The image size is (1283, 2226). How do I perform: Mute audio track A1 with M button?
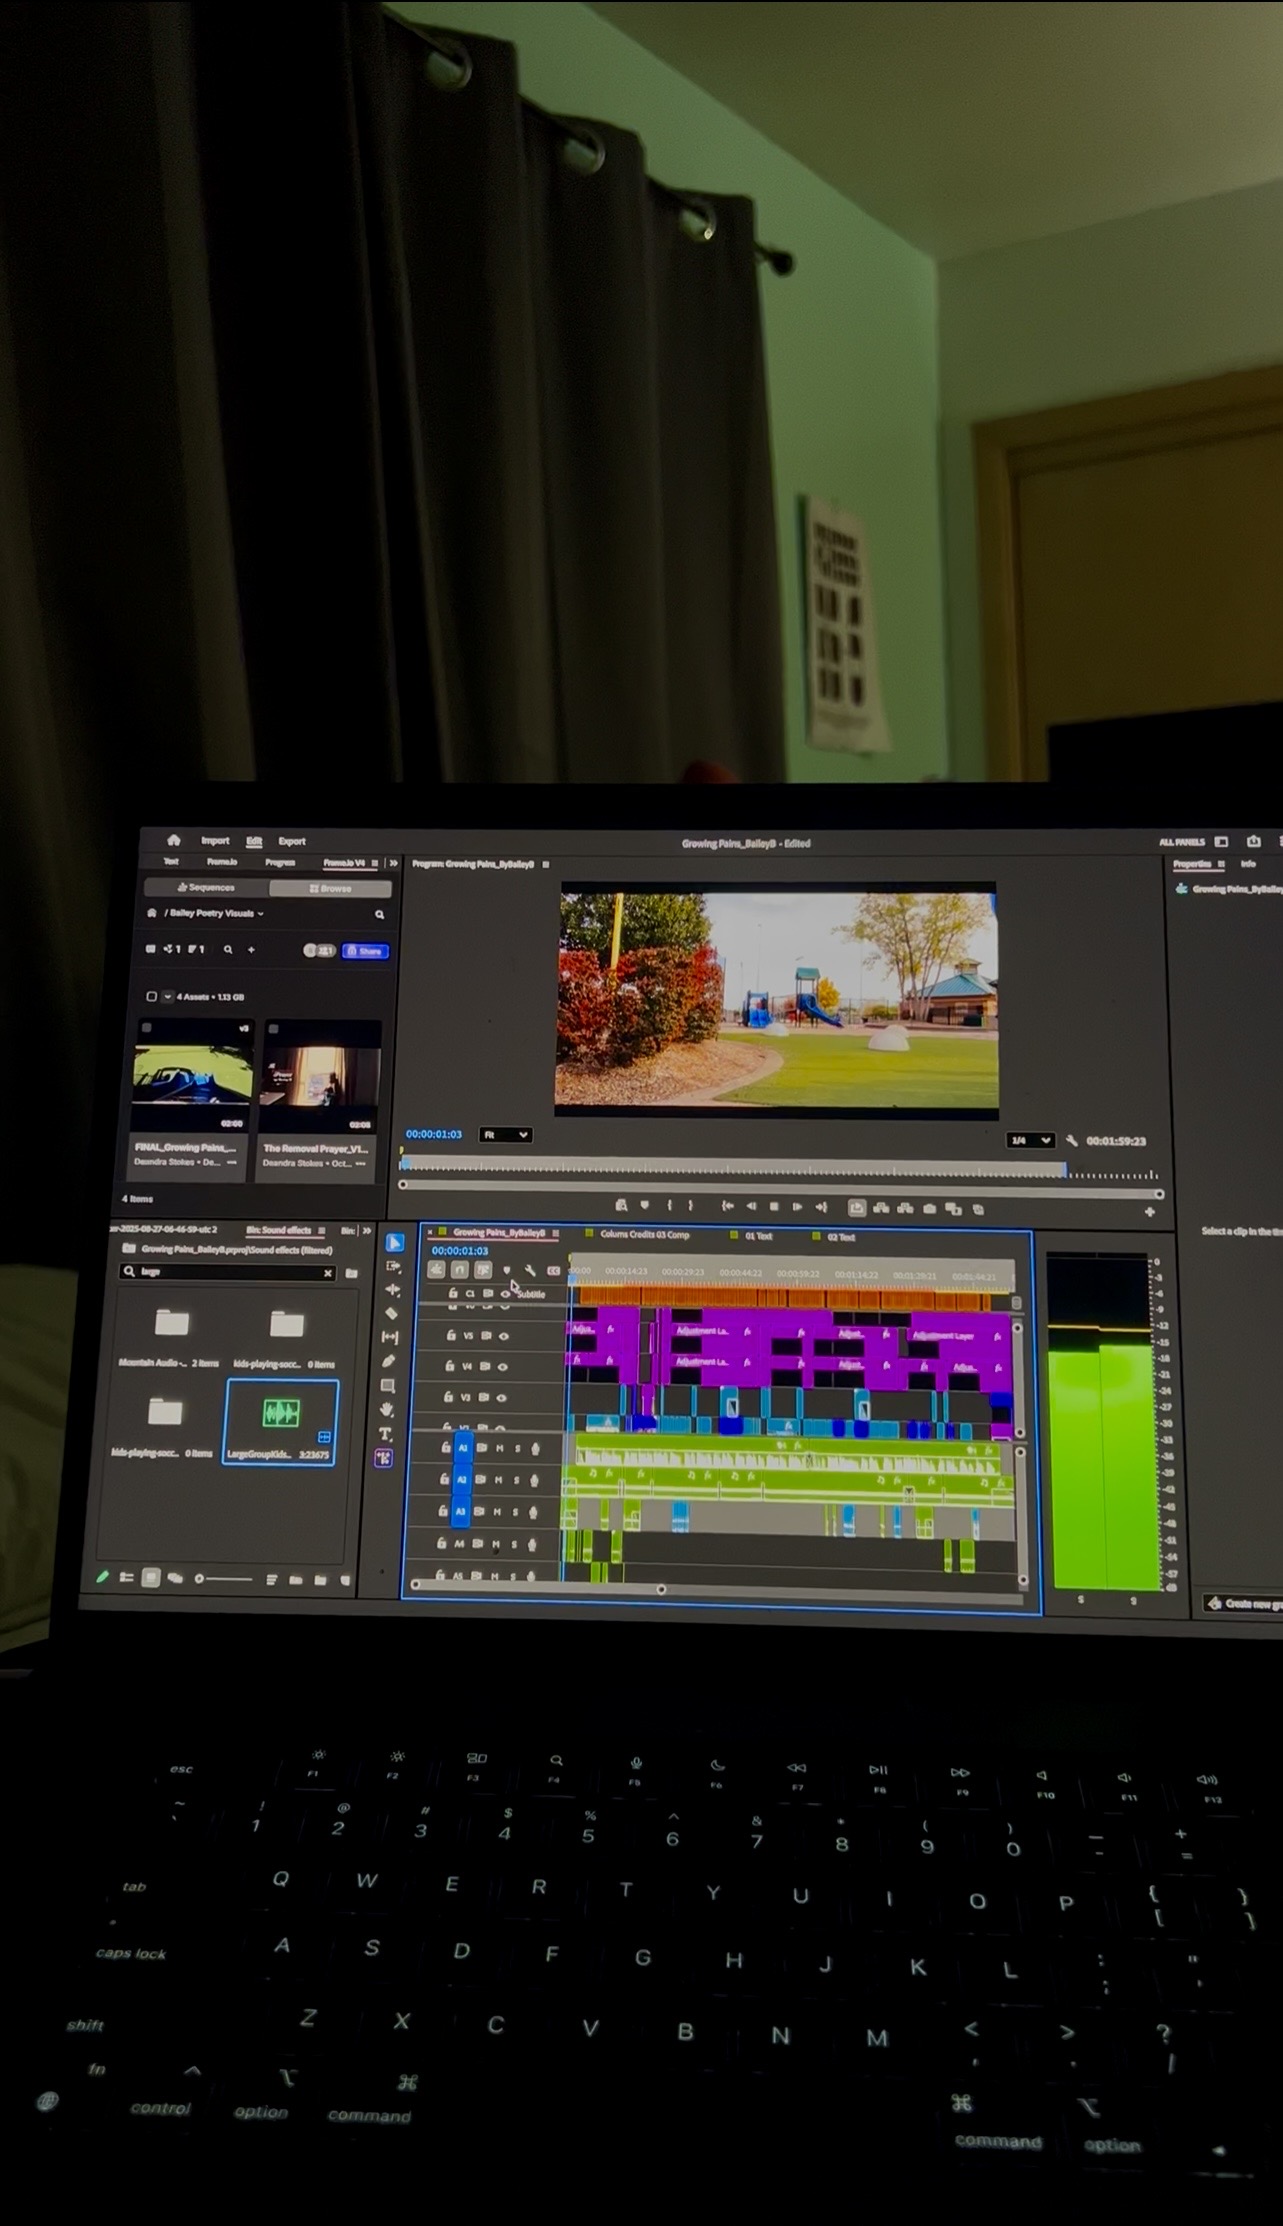499,1448
